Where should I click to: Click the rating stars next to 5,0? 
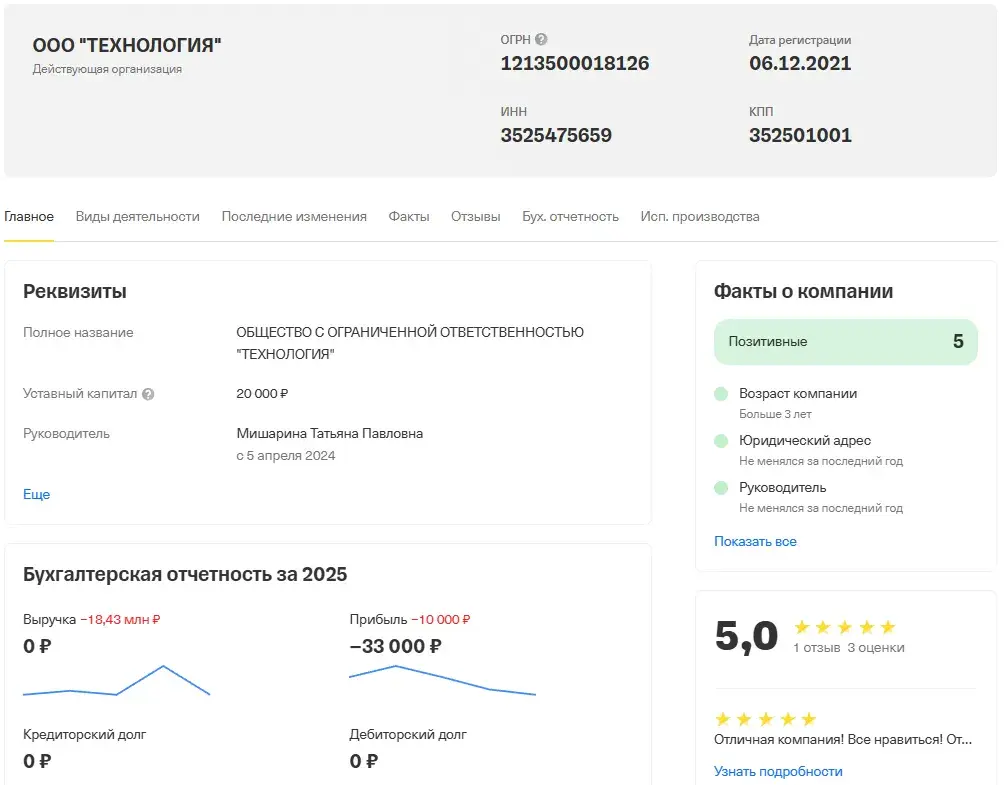coord(845,627)
